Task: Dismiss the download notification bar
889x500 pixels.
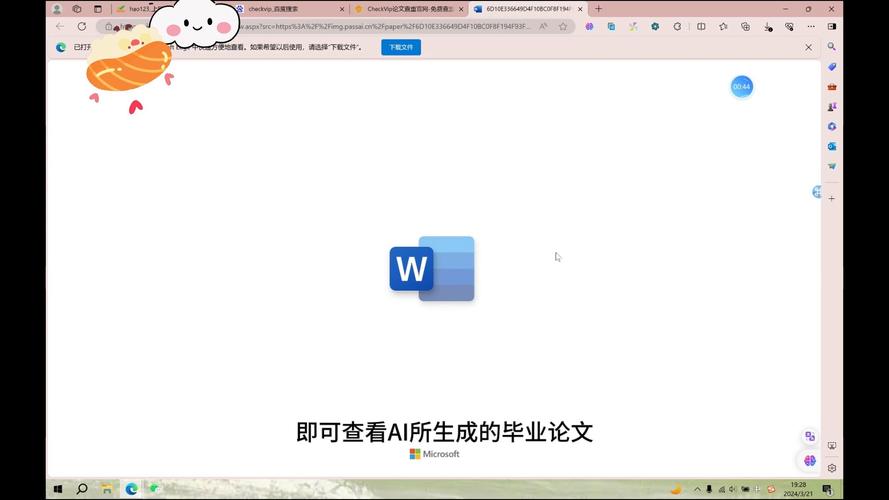Action: pyautogui.click(x=808, y=48)
